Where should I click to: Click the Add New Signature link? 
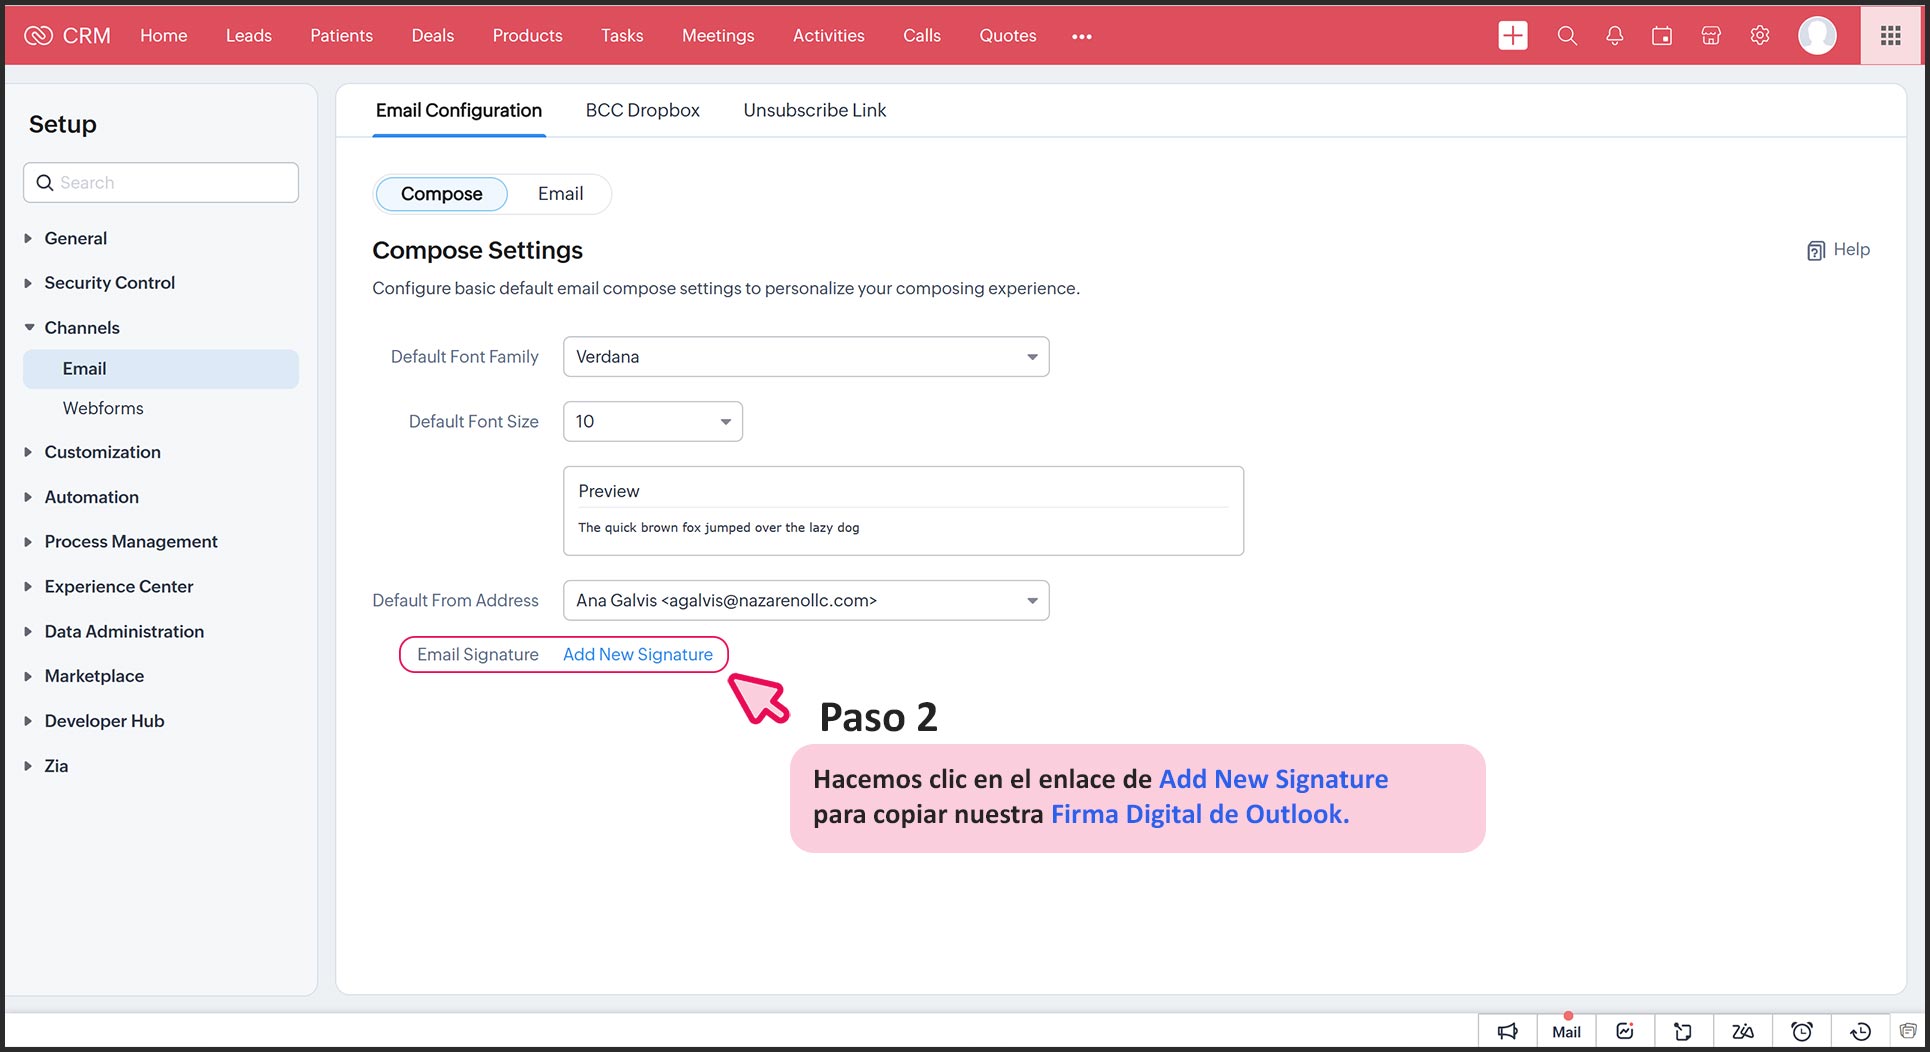(x=637, y=655)
